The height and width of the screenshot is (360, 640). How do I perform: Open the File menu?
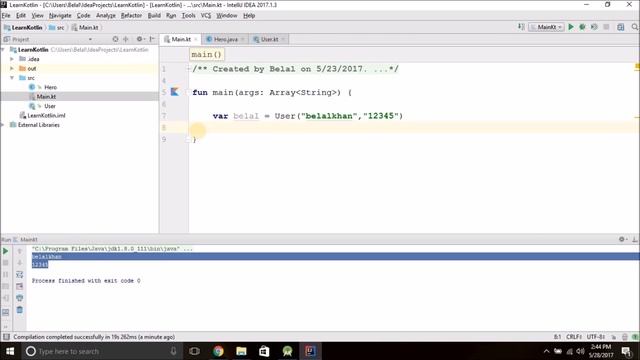click(6, 16)
